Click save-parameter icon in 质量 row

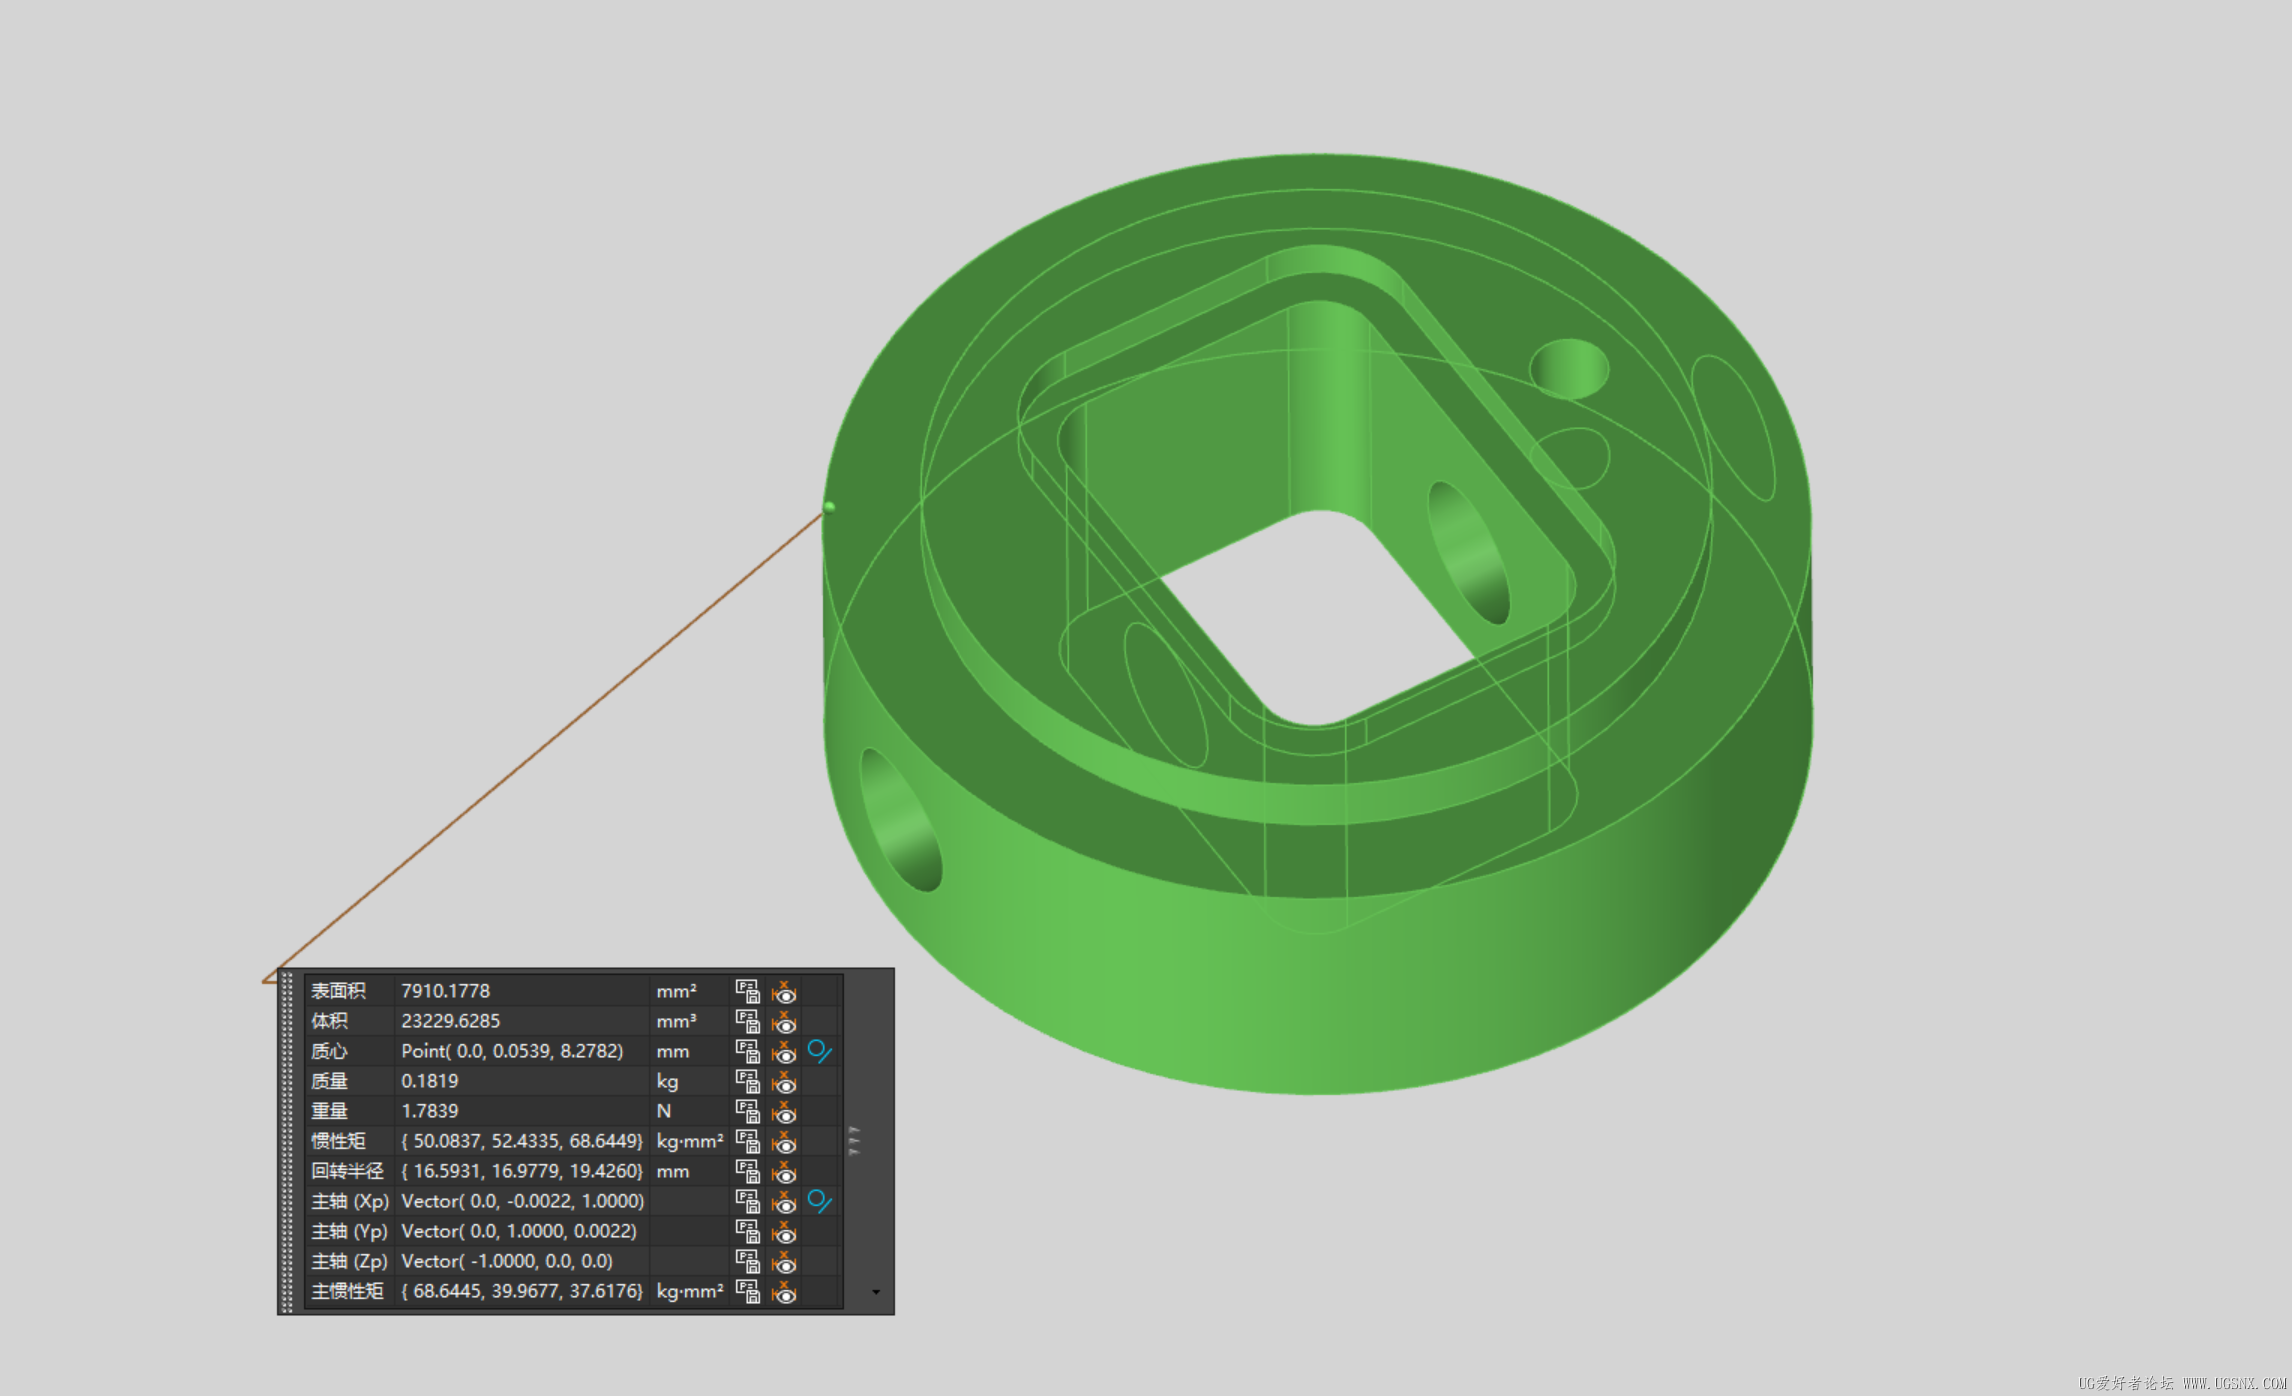tap(747, 1081)
